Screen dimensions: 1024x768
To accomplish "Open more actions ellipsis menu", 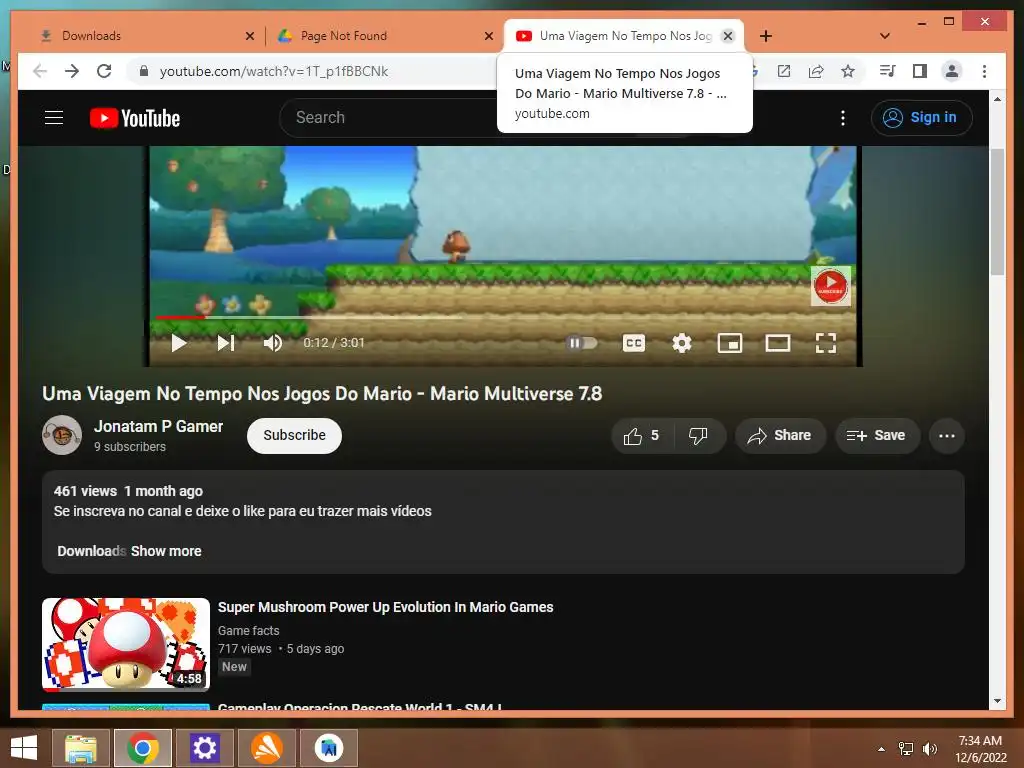I will point(946,436).
